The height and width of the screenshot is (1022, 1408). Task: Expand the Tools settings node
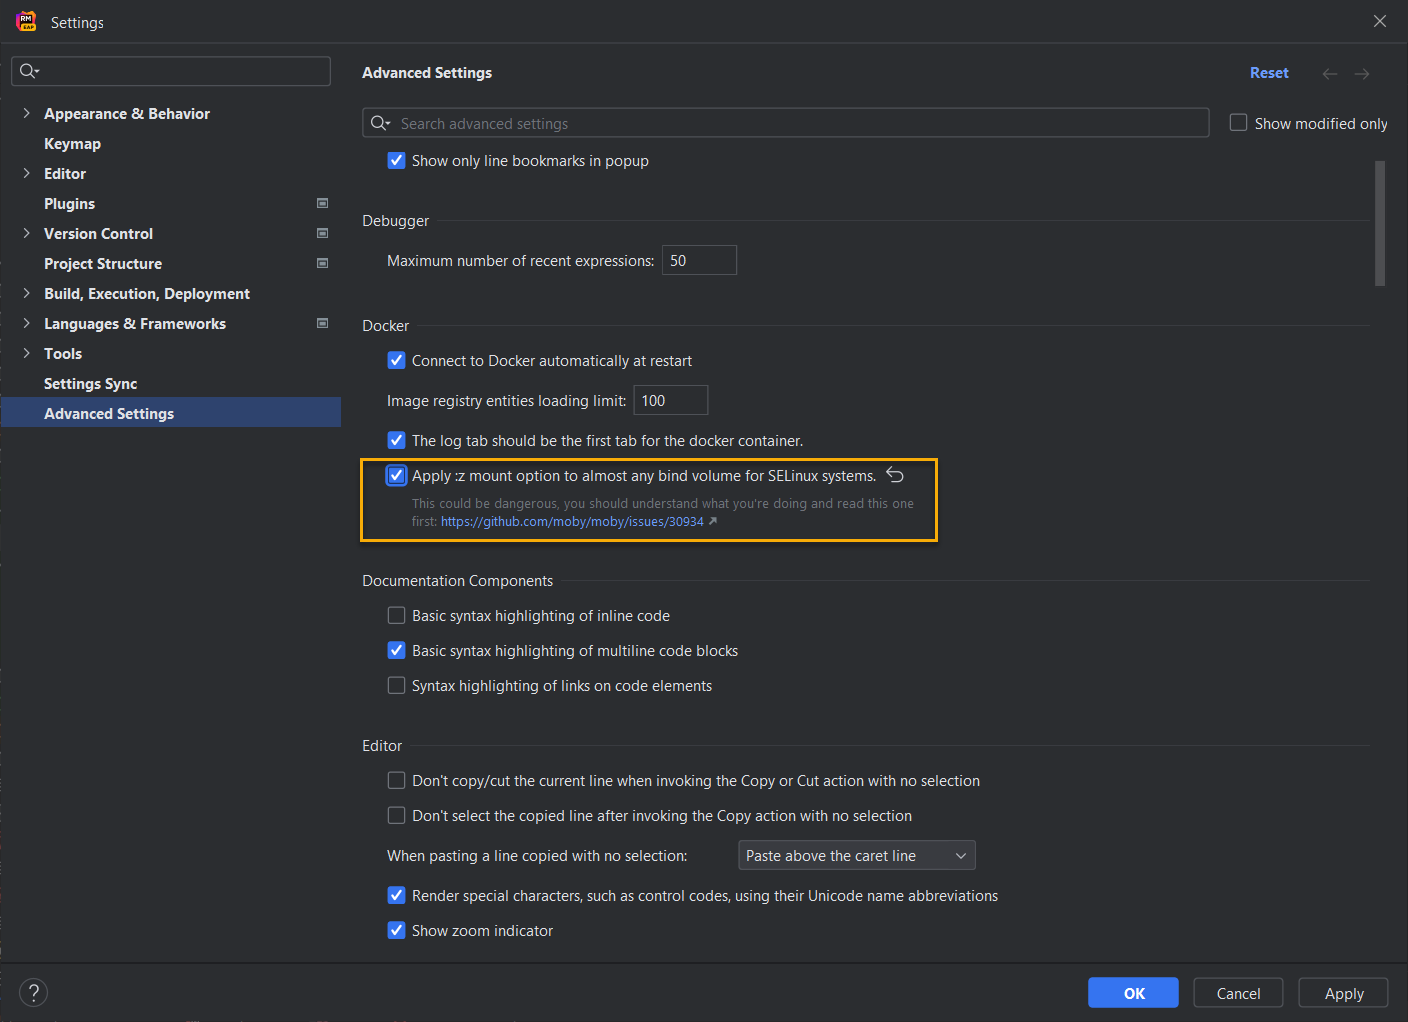[26, 353]
